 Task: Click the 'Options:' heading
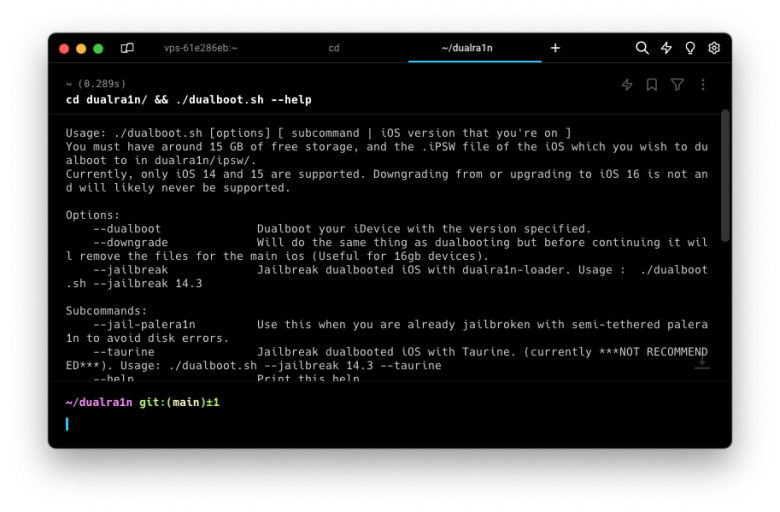[x=93, y=215]
